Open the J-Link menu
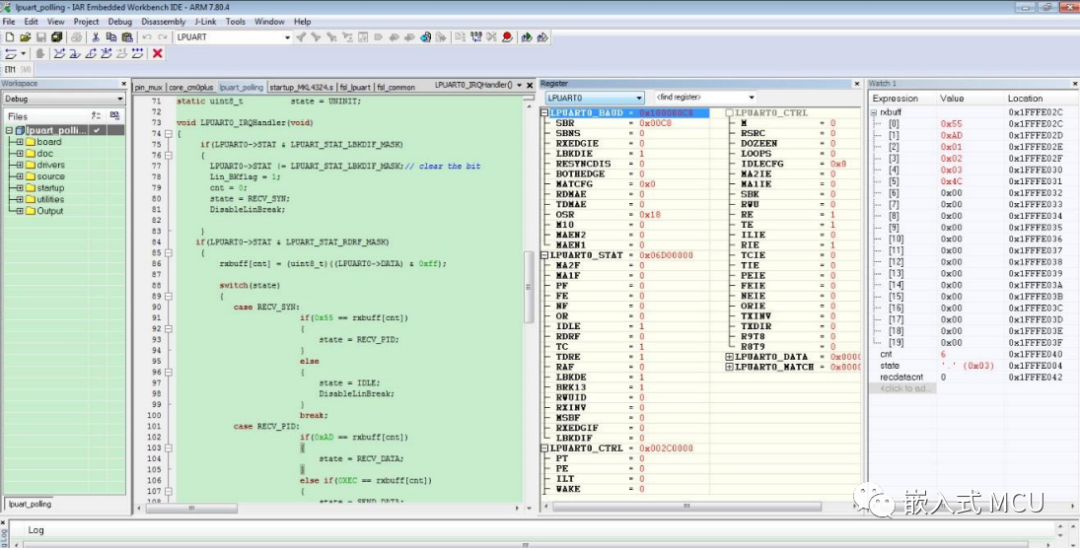Image resolution: width=1080 pixels, height=550 pixels. 205,21
